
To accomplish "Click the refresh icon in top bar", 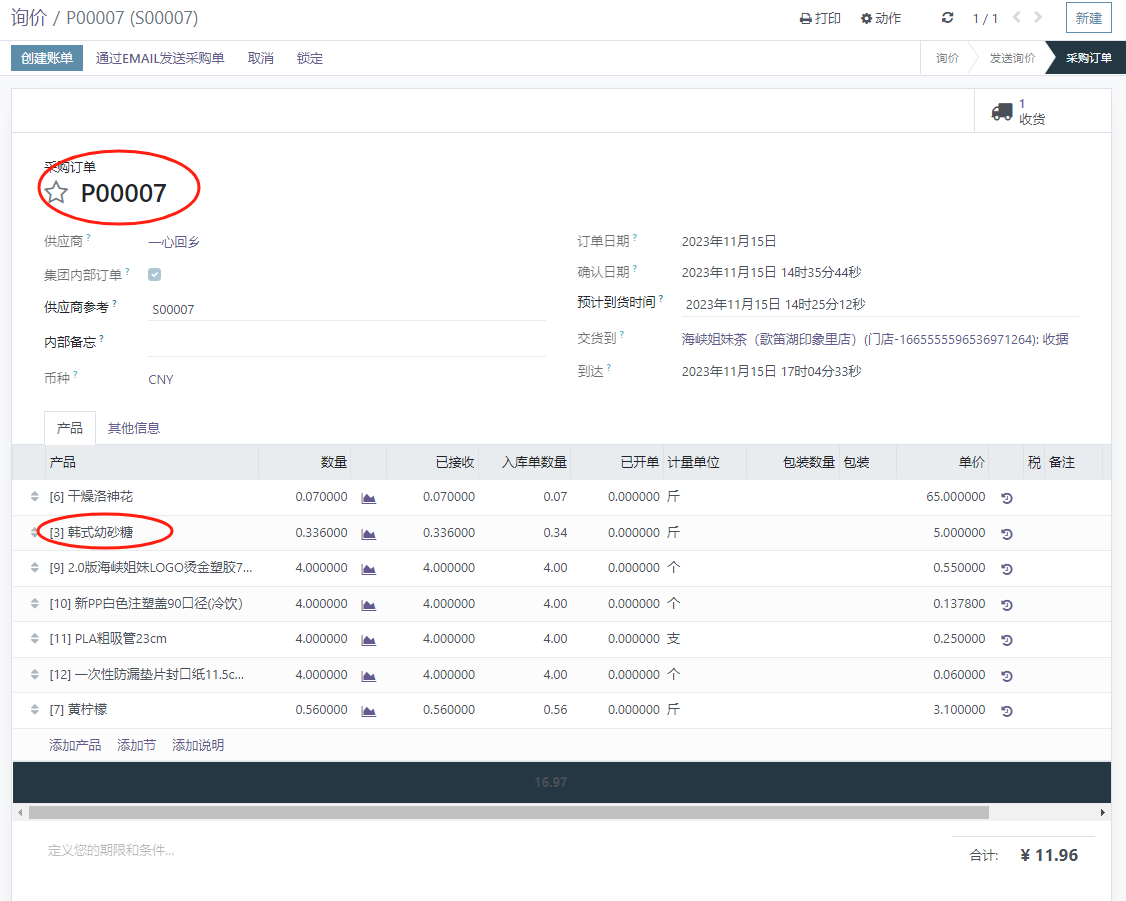I will click(x=948, y=18).
